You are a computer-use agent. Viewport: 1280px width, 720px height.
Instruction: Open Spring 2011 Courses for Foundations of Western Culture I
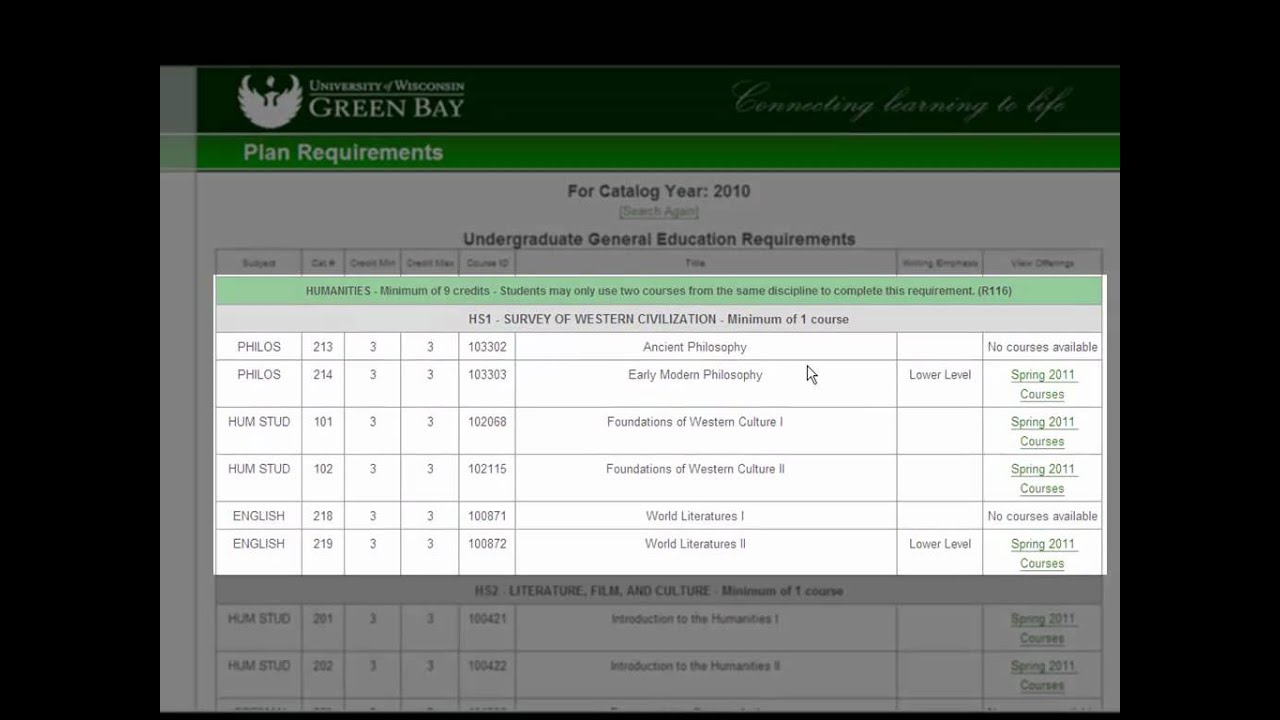tap(1042, 431)
